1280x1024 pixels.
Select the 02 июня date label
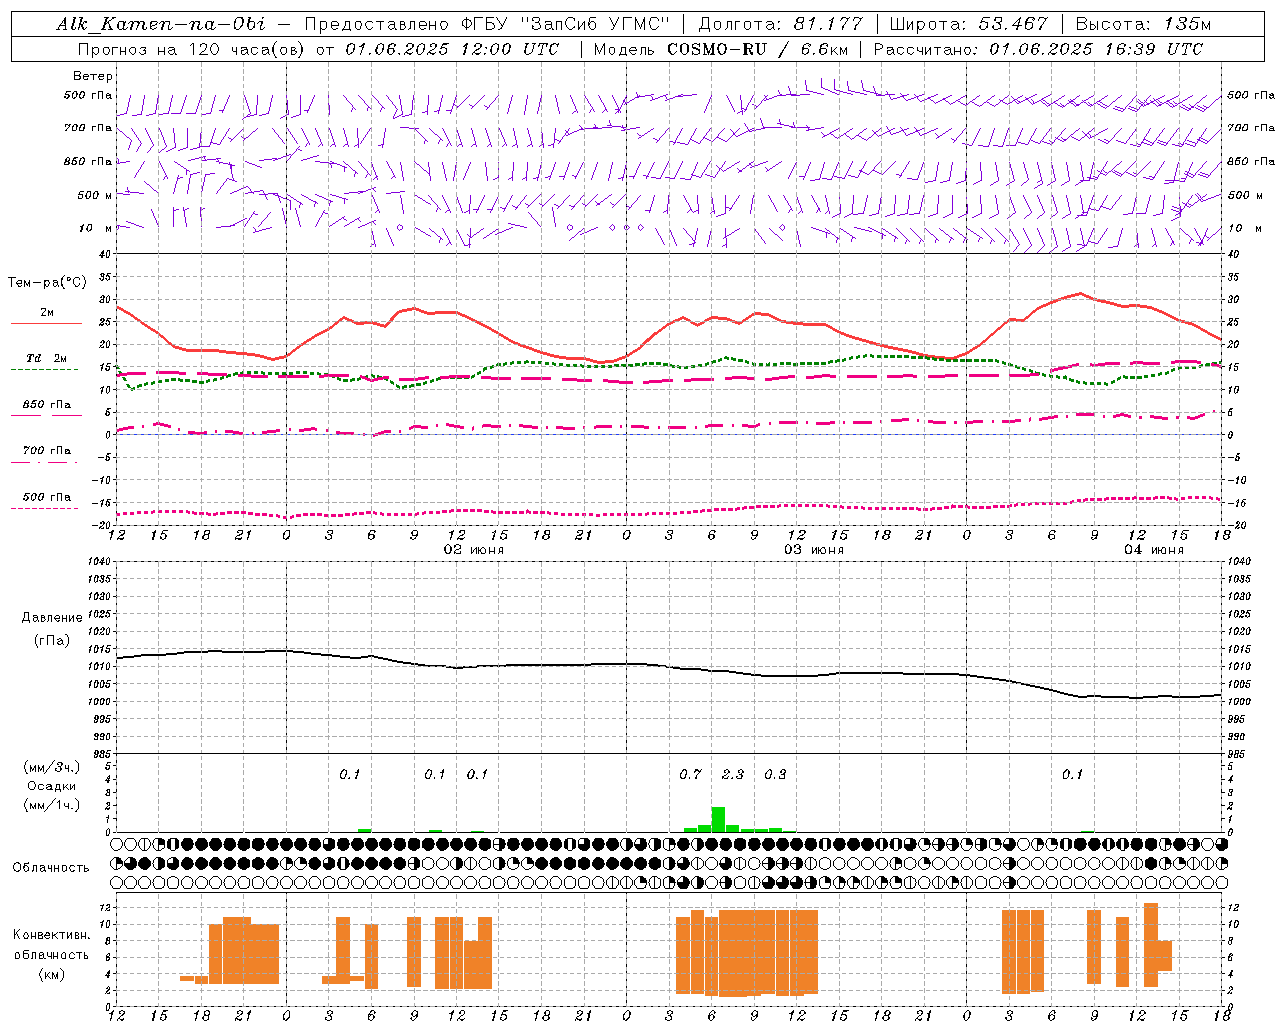pos(474,550)
